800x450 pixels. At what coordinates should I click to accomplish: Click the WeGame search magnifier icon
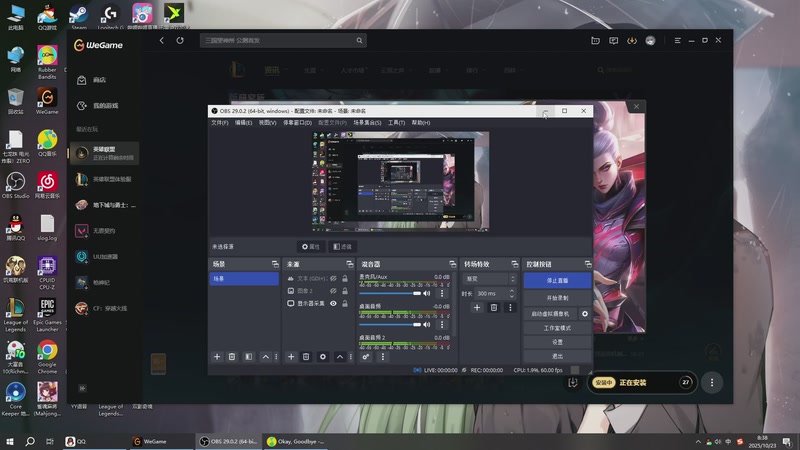point(359,40)
